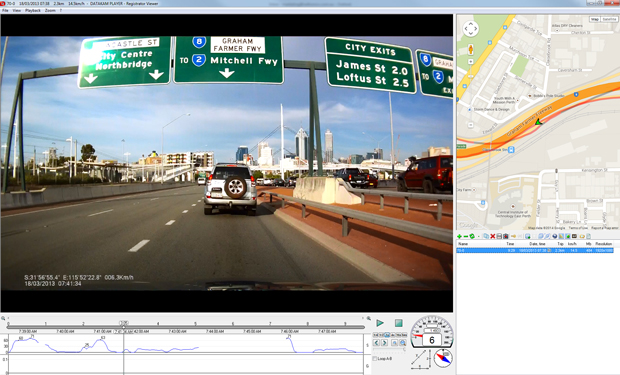
Task: Open the View menu
Action: point(17,10)
